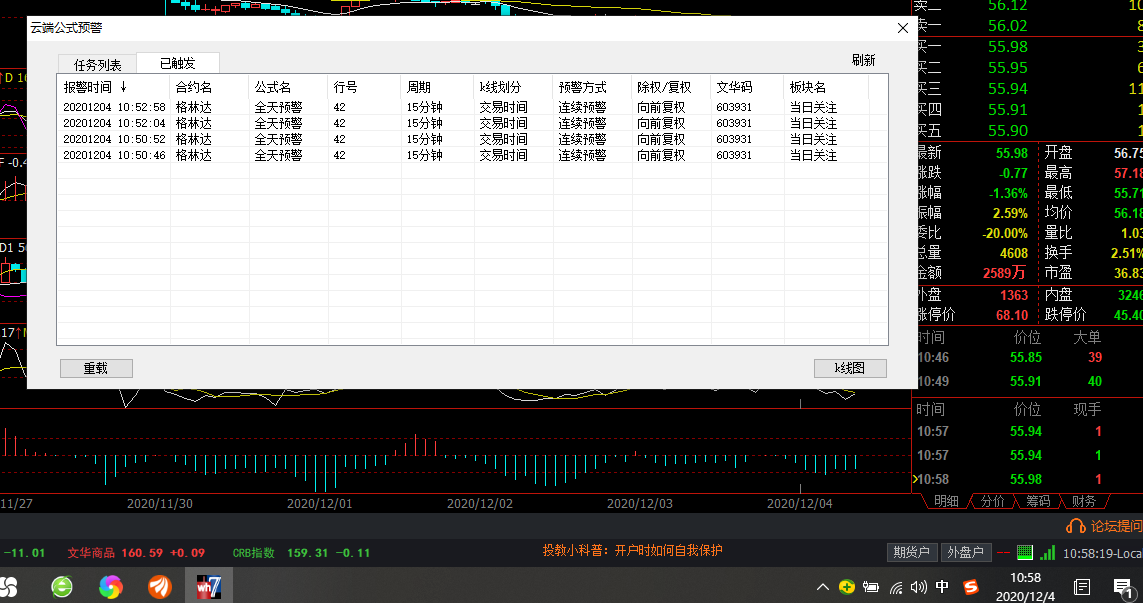1143x603 pixels.
Task: Open the Wi-Fi network tray icon
Action: [896, 586]
